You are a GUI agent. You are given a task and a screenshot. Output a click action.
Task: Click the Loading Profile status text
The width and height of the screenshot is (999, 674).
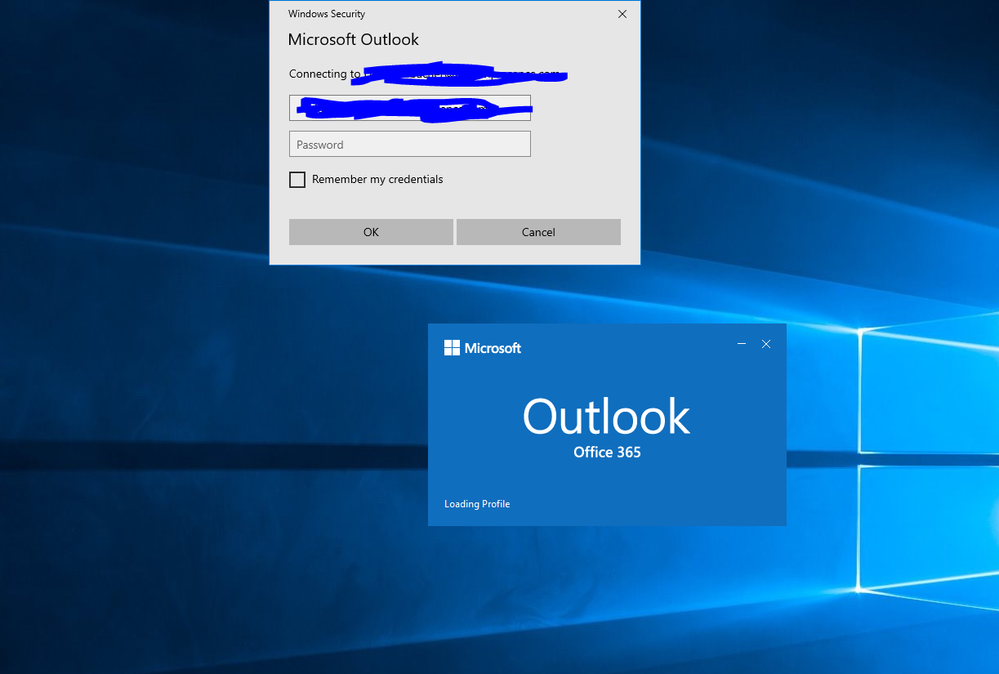pyautogui.click(x=477, y=504)
